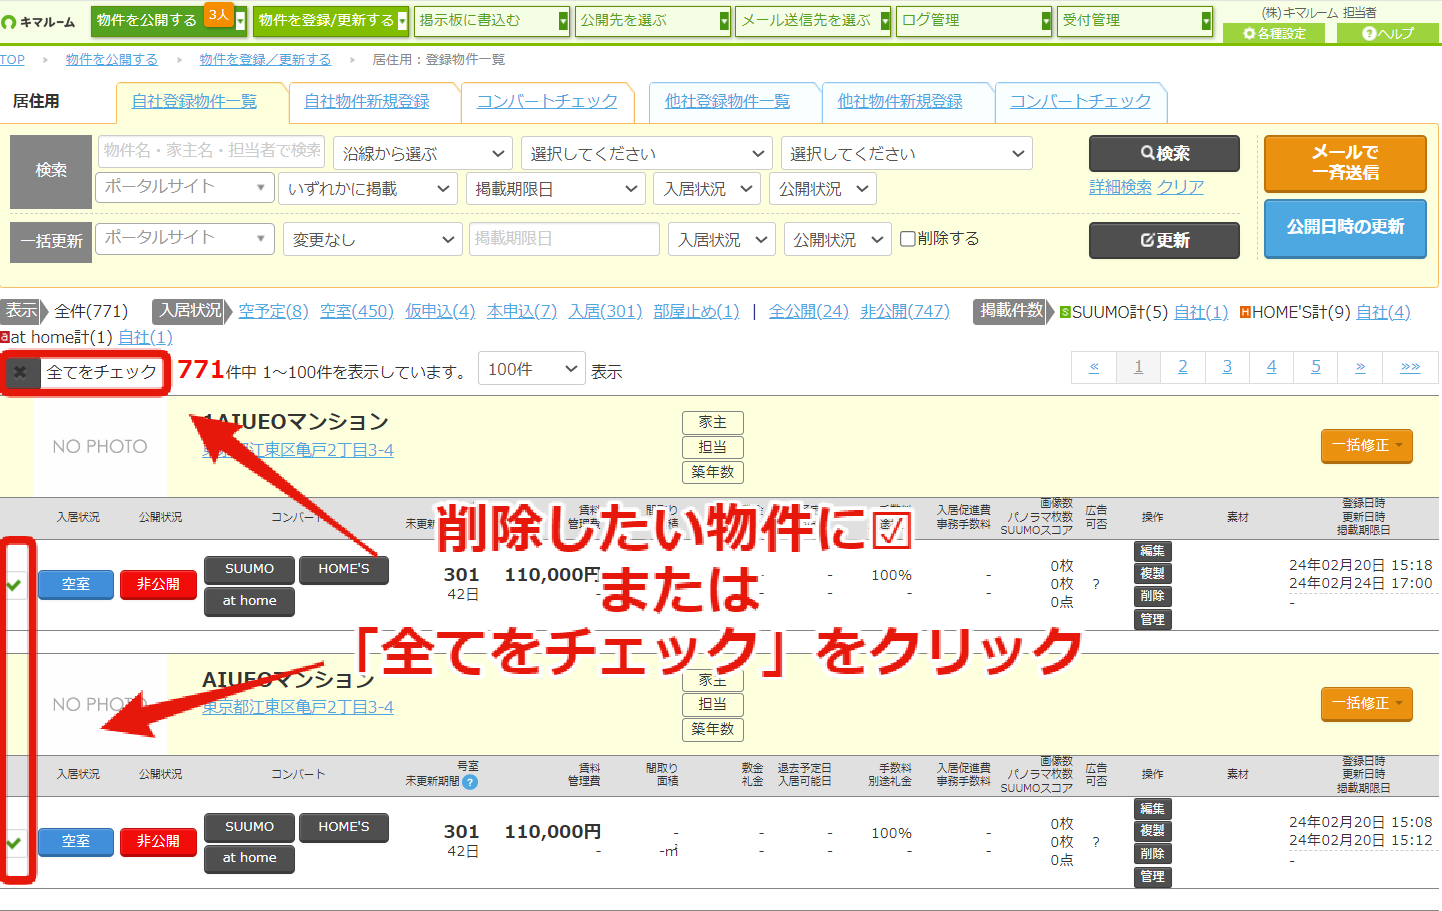The height and width of the screenshot is (911, 1442).
Task: Toggle checkbox of the 15:18 listing row
Action: (14, 584)
